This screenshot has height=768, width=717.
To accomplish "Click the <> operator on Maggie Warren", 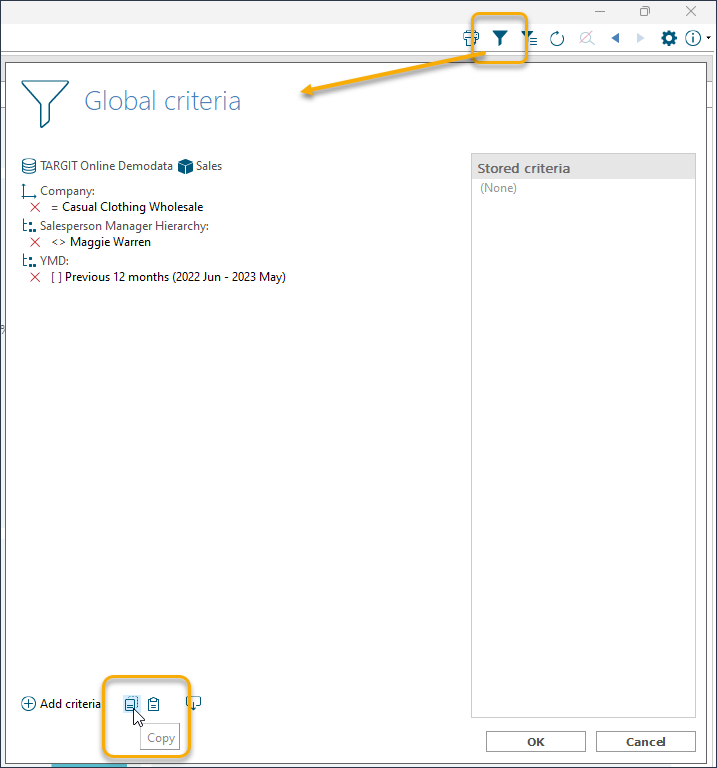I will (58, 242).
